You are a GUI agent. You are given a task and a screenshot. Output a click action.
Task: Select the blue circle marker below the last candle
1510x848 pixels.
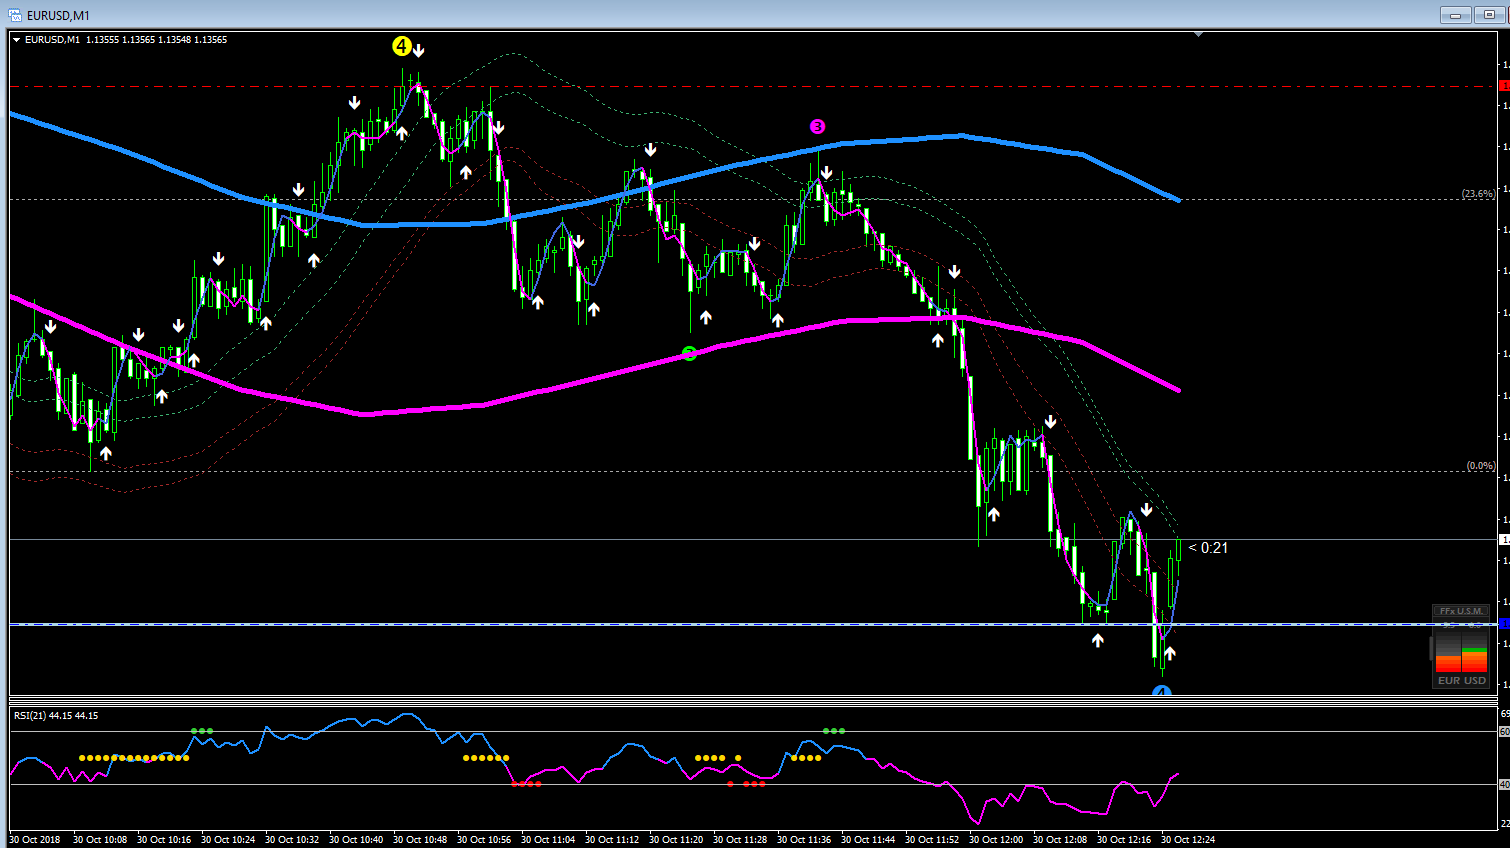coord(1161,691)
